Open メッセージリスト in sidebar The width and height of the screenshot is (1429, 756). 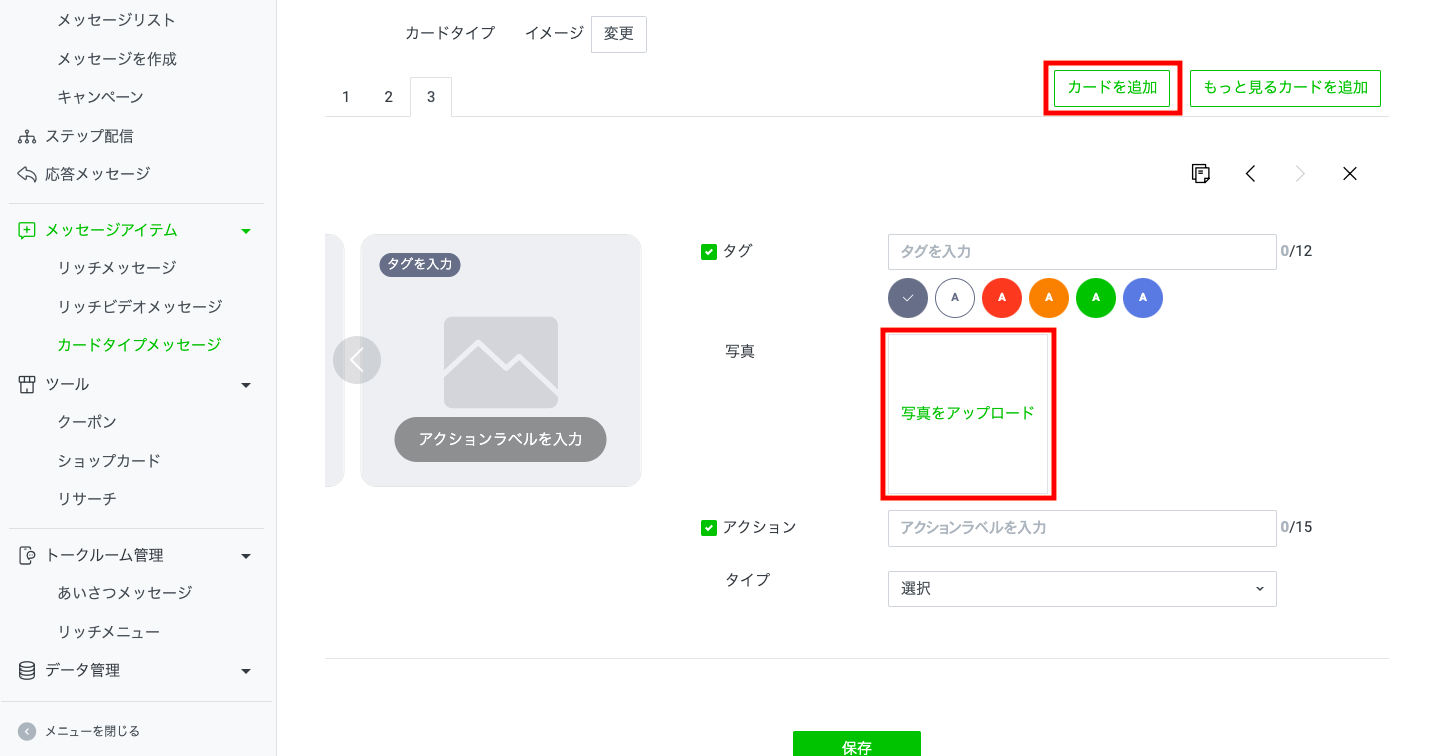116,20
